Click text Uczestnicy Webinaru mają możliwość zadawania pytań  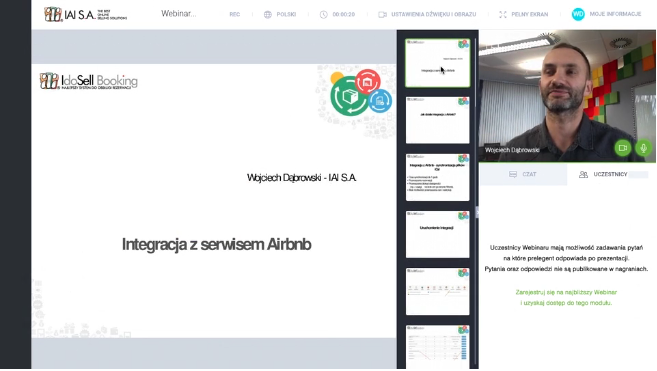(566, 247)
